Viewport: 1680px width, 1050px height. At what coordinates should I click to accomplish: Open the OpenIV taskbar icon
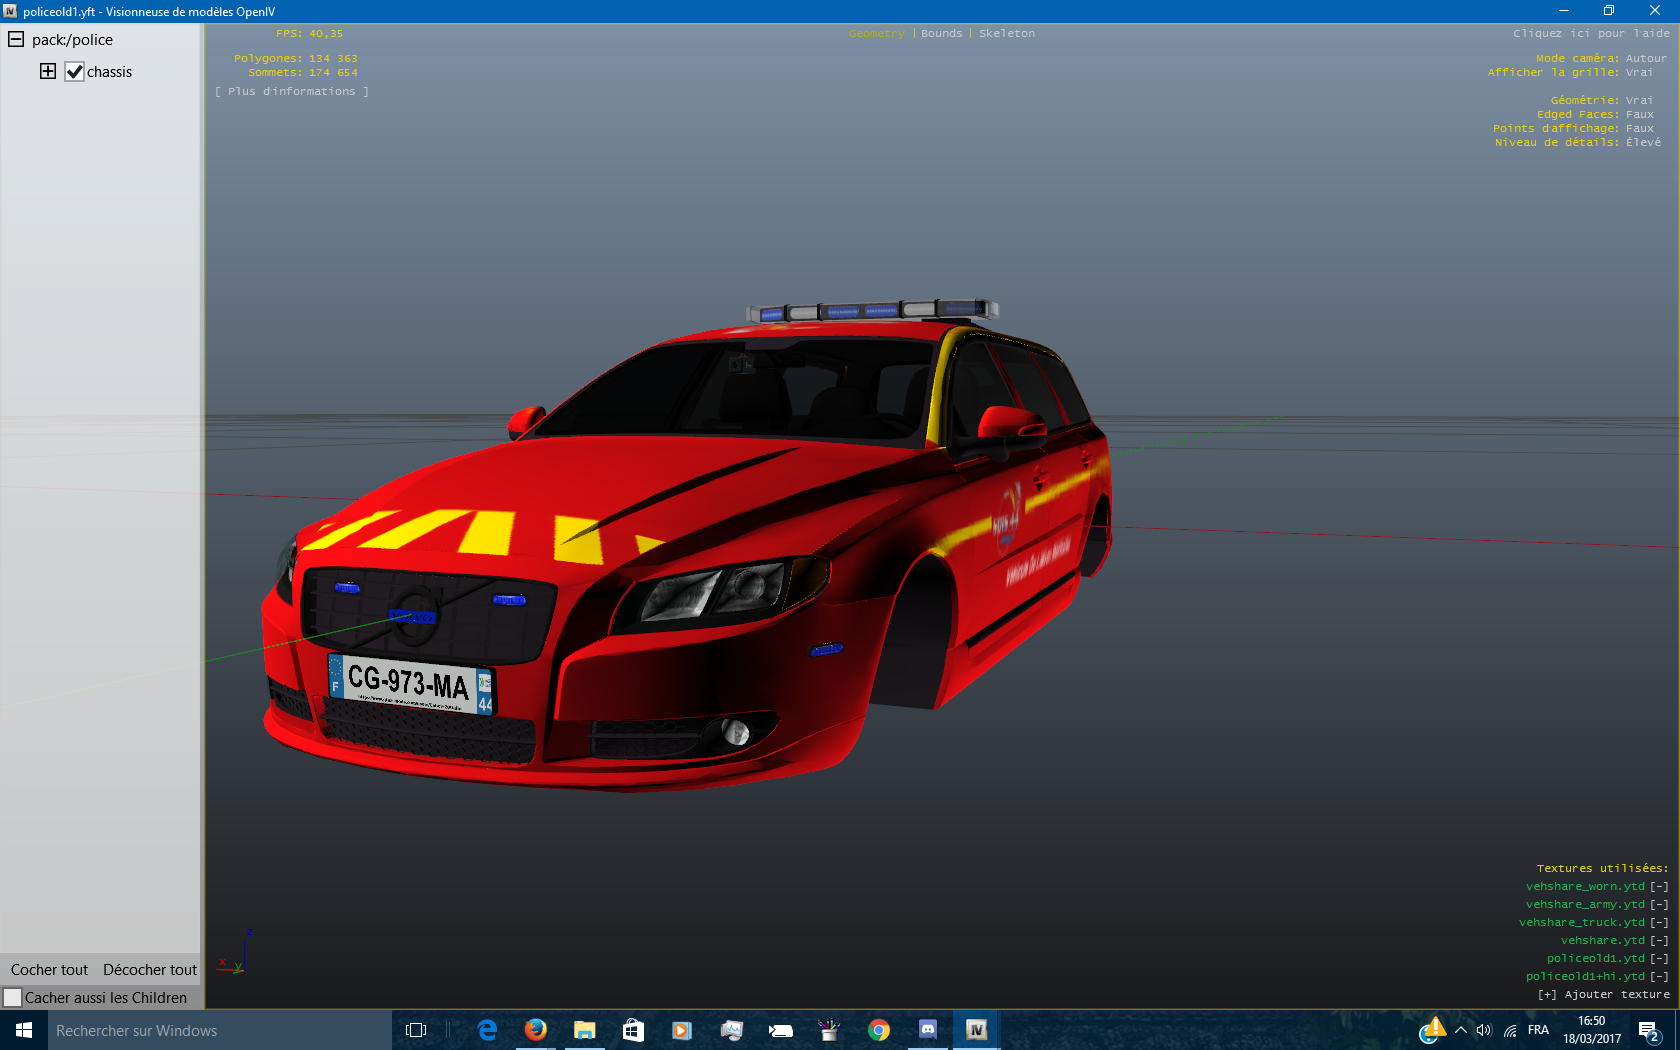tap(976, 1030)
